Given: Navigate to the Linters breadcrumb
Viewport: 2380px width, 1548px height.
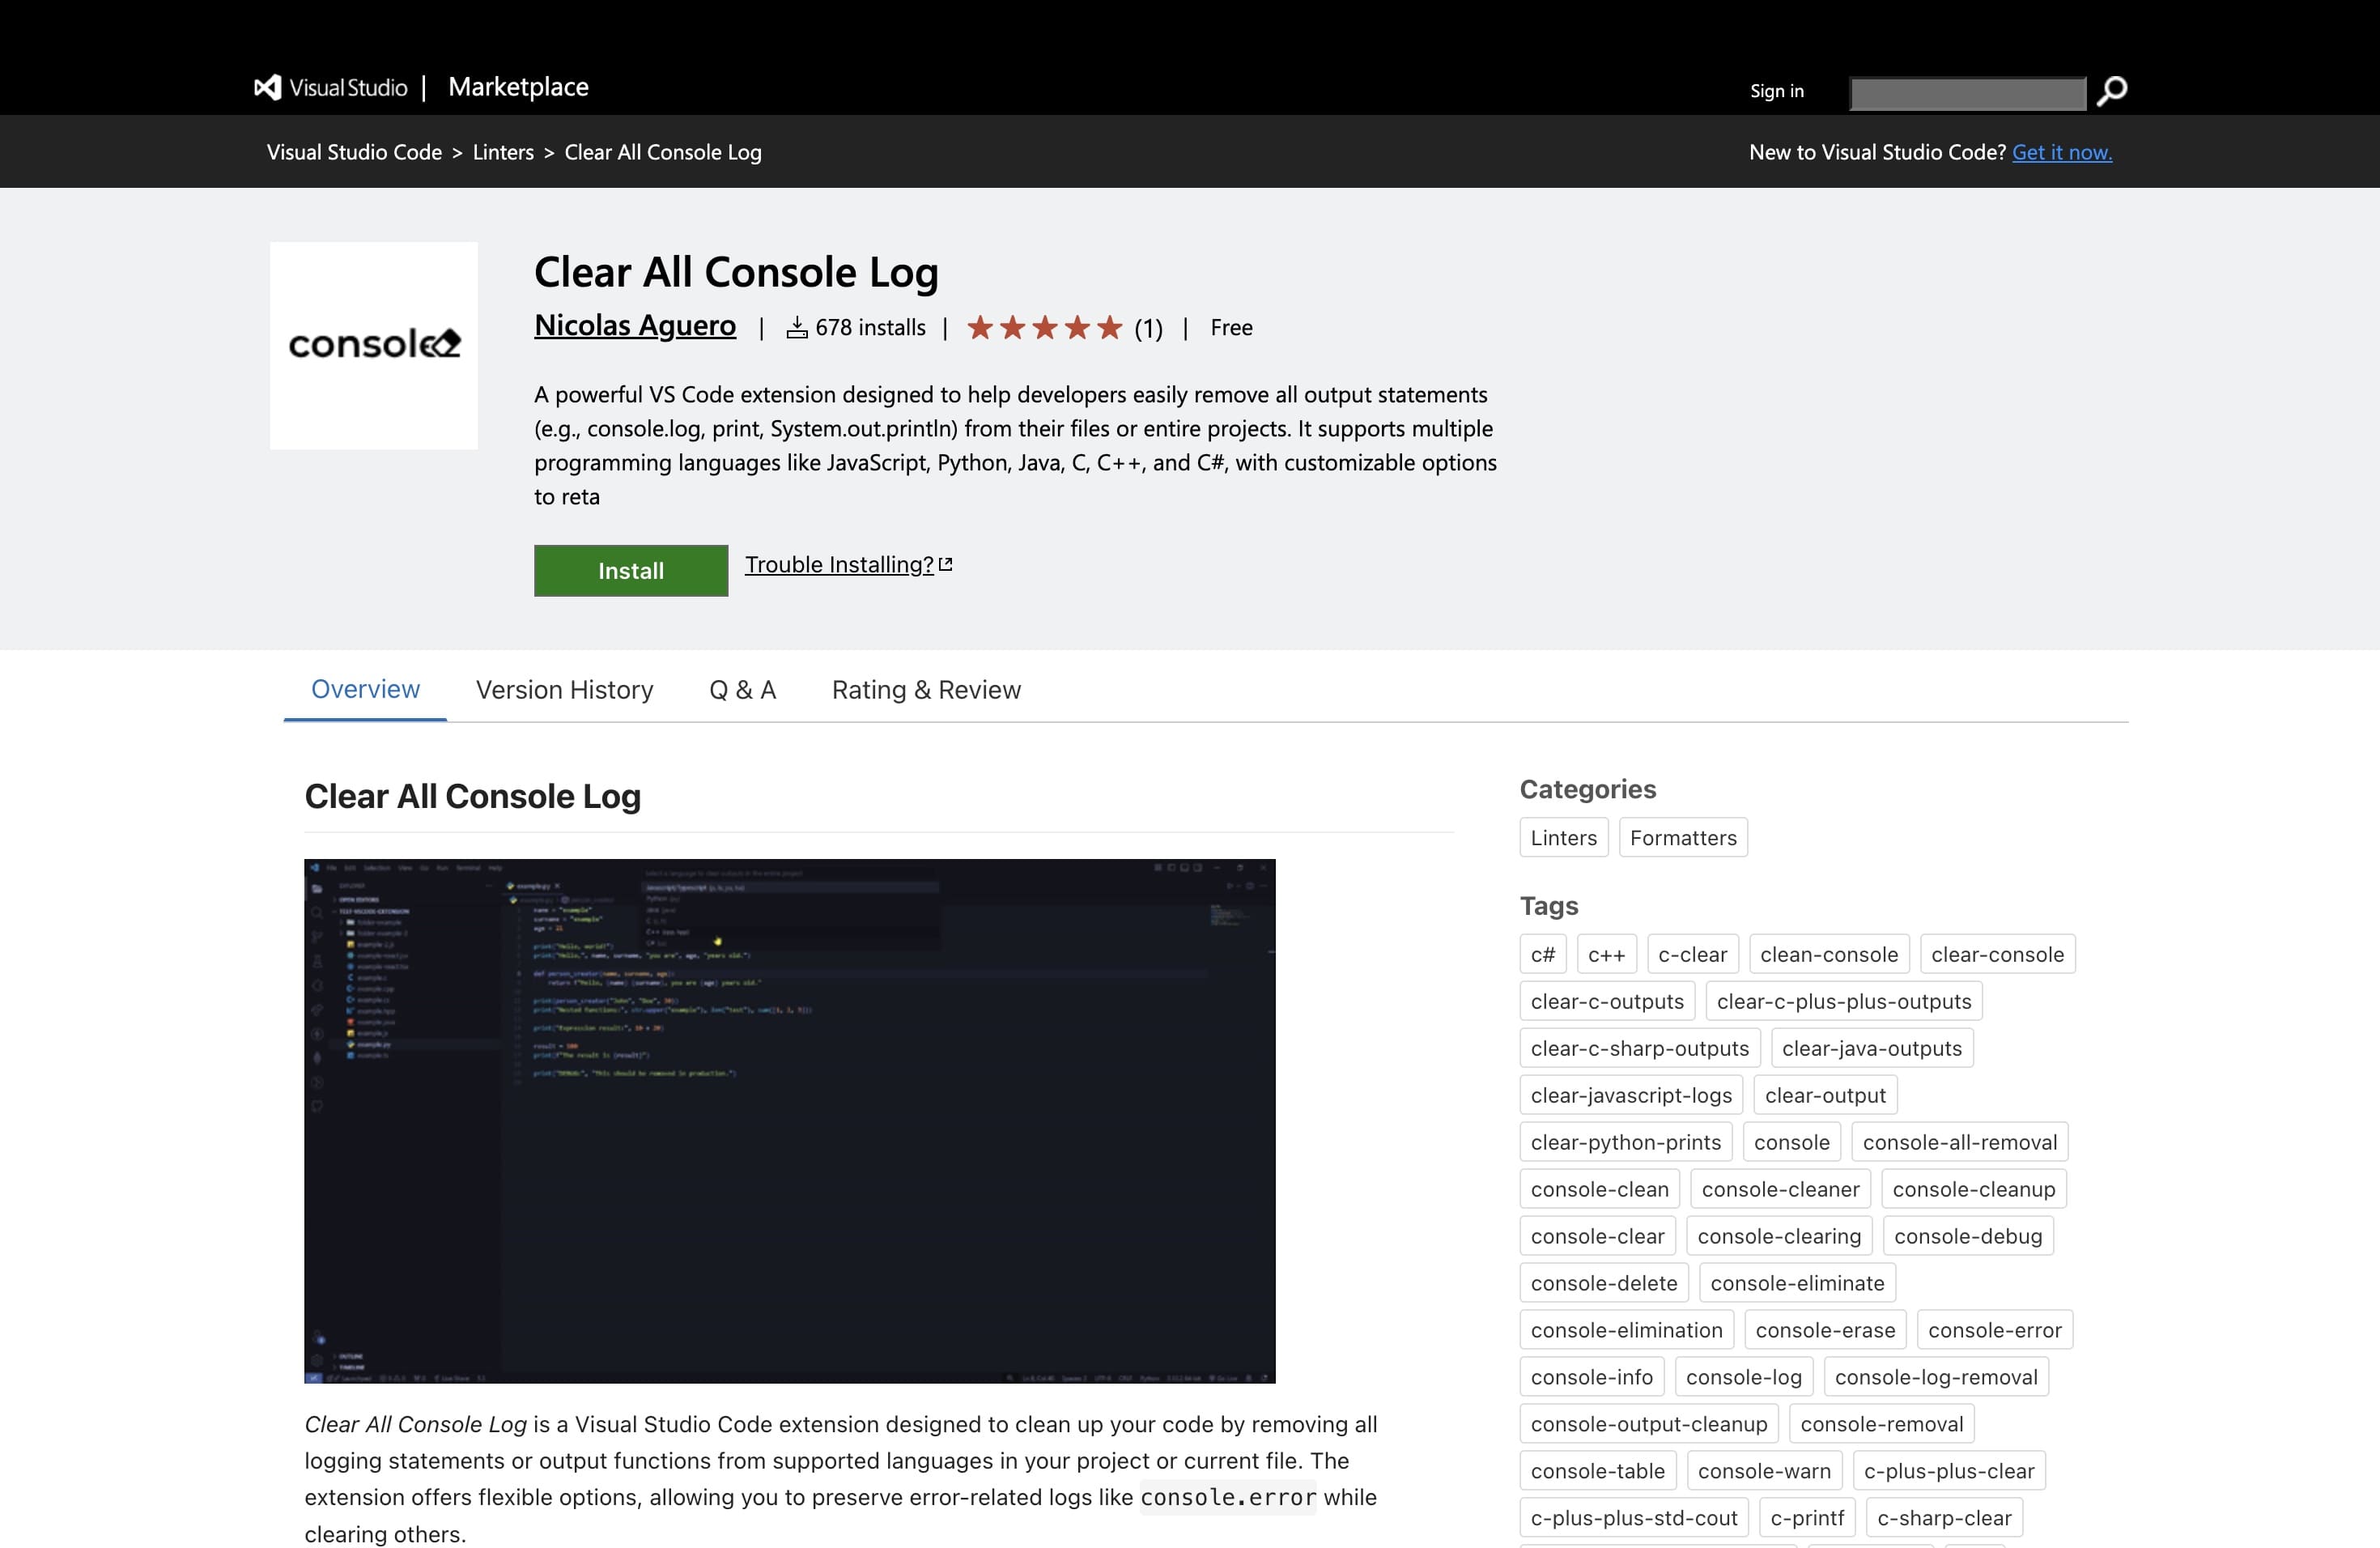Looking at the screenshot, I should pos(503,152).
